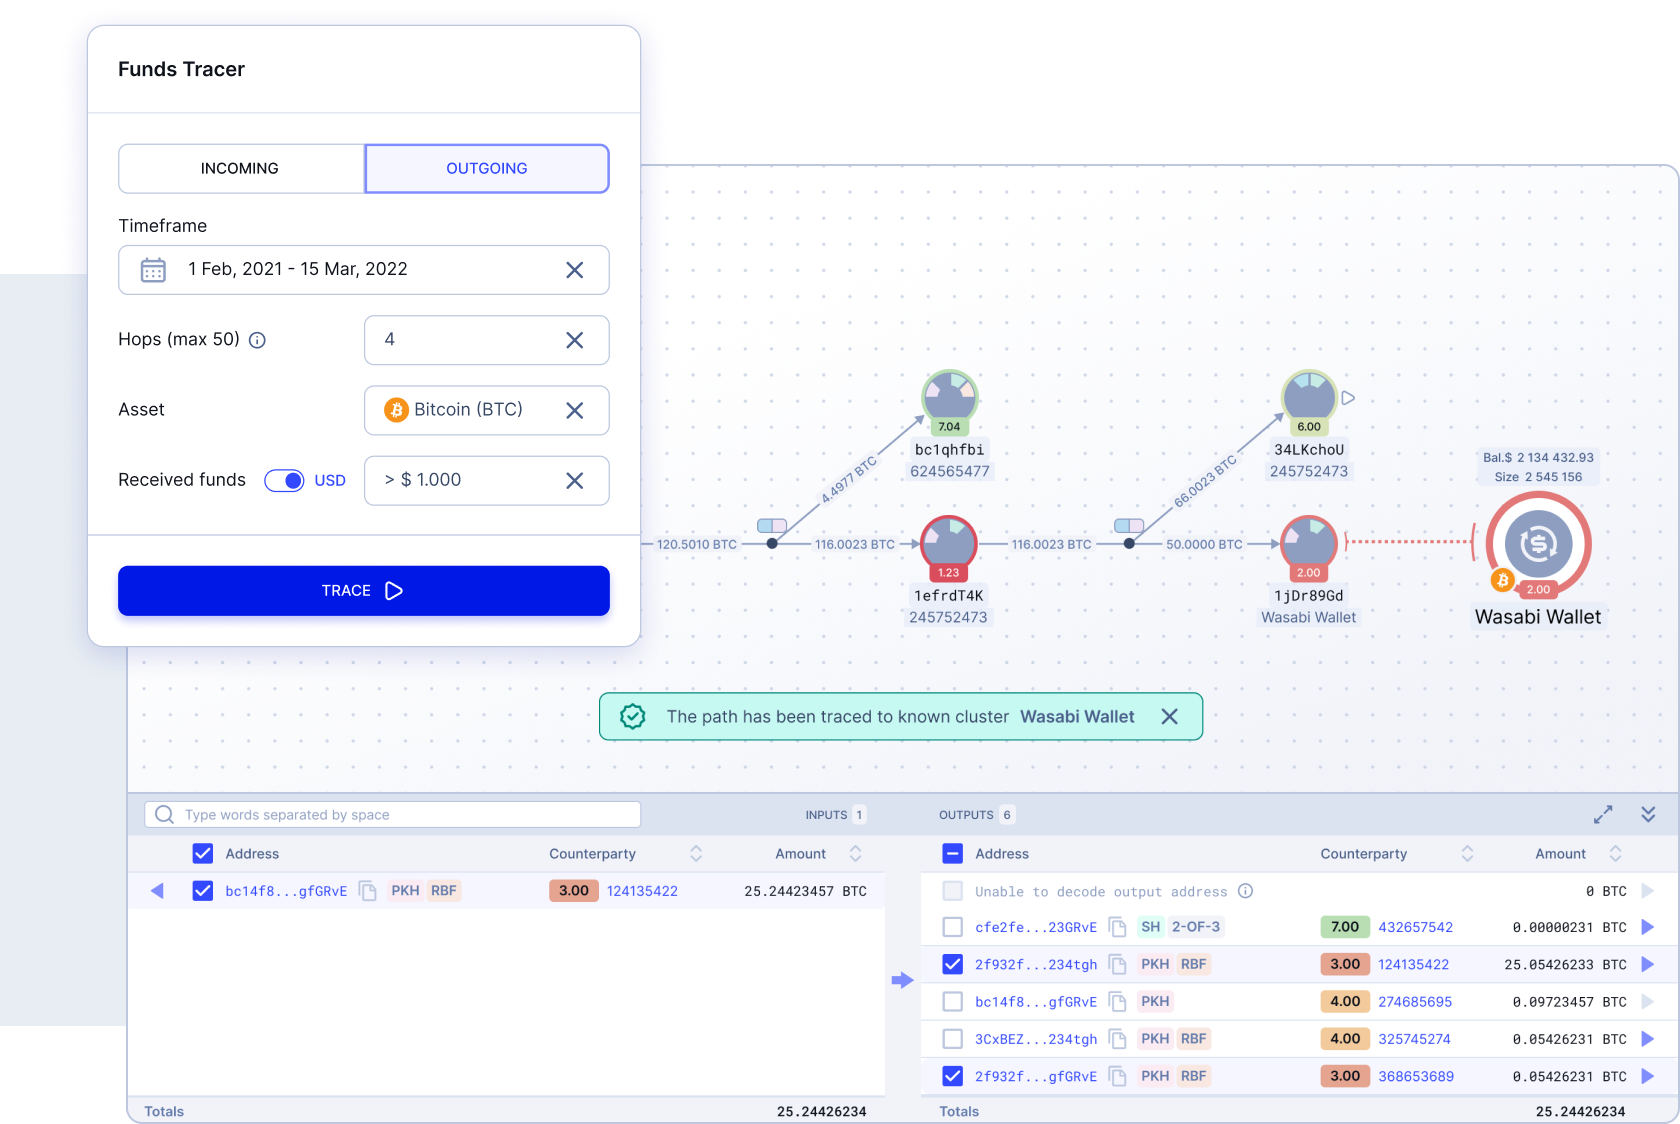Clear the Hops value 4
1680x1124 pixels.
575,340
